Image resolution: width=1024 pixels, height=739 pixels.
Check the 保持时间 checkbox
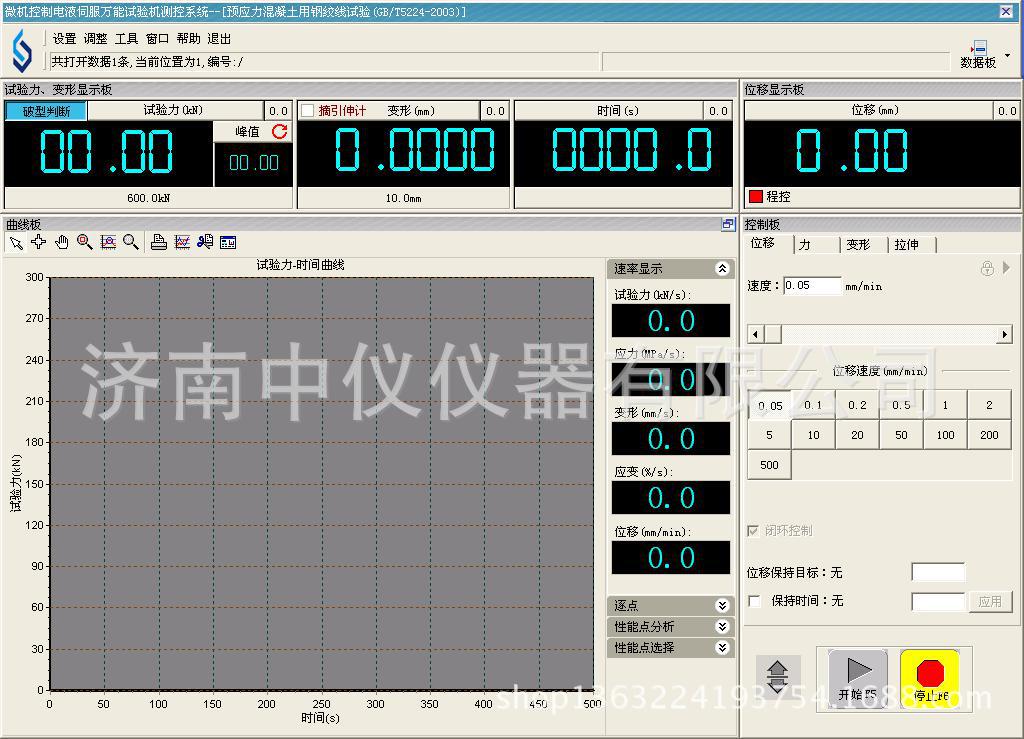click(x=755, y=601)
